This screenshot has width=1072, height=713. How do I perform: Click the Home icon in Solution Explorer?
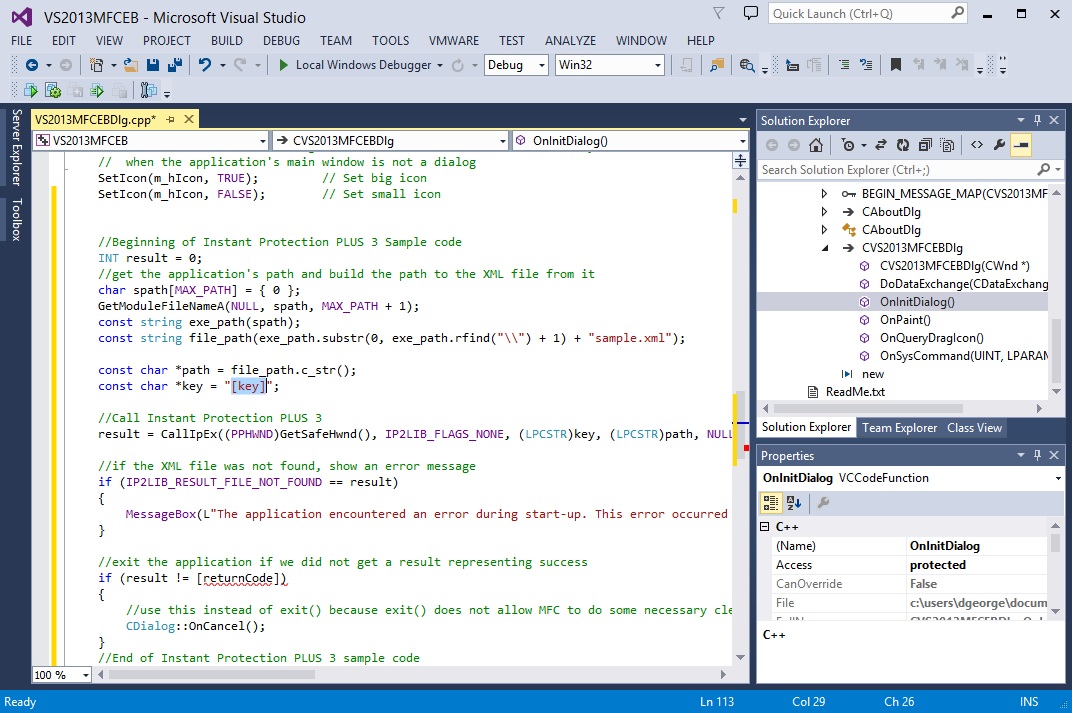click(x=817, y=145)
